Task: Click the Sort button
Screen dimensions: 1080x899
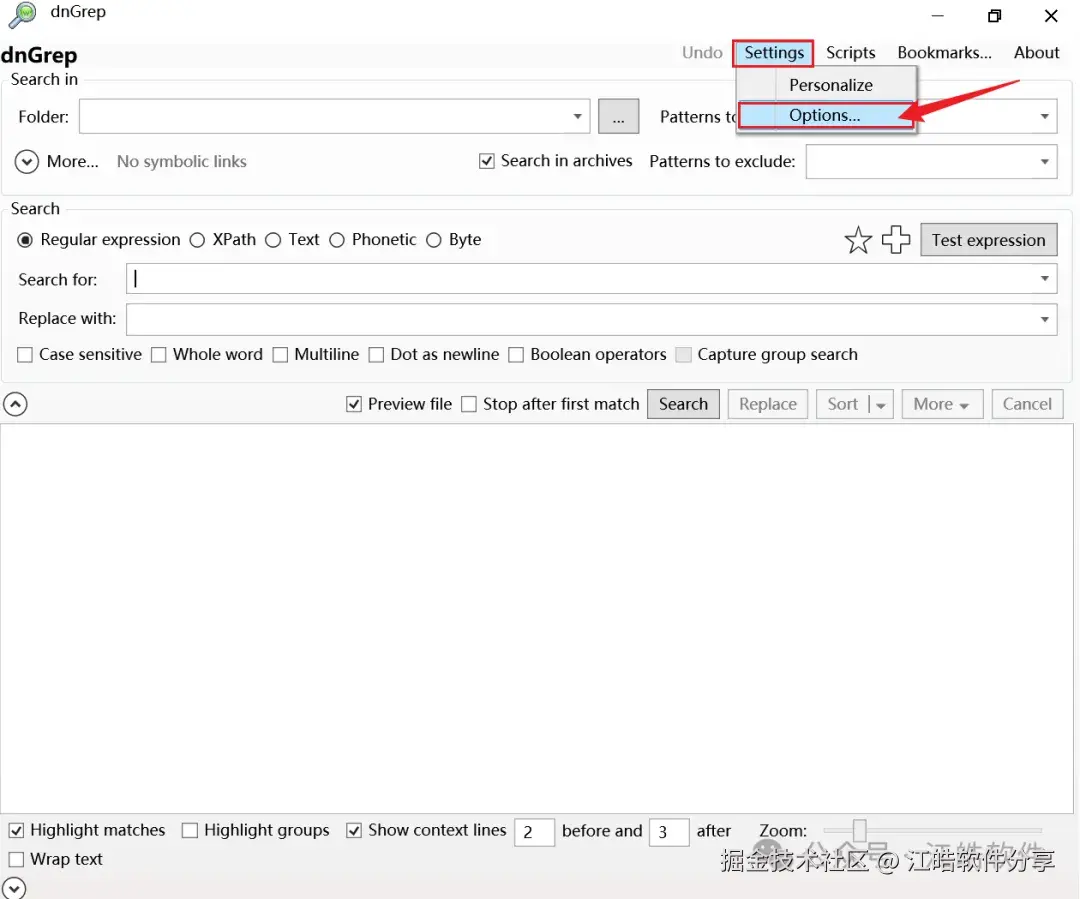Action: point(842,404)
